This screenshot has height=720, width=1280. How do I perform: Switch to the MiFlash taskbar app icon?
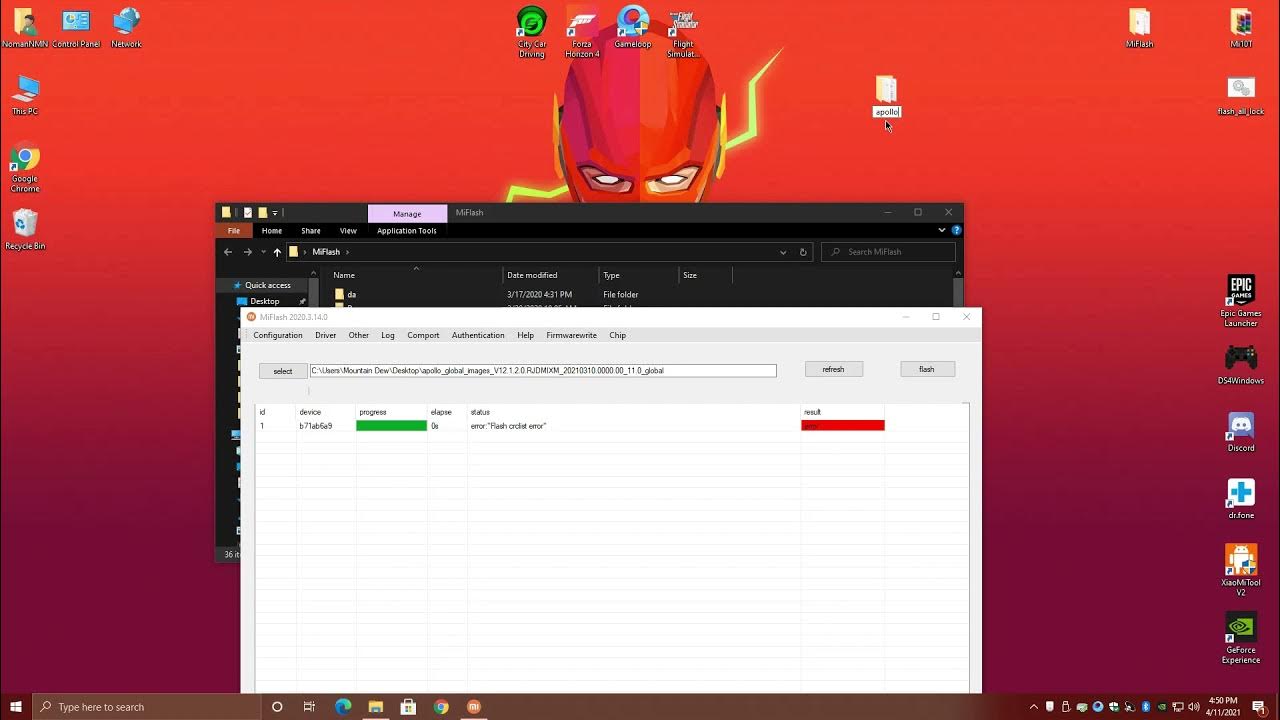pos(474,707)
